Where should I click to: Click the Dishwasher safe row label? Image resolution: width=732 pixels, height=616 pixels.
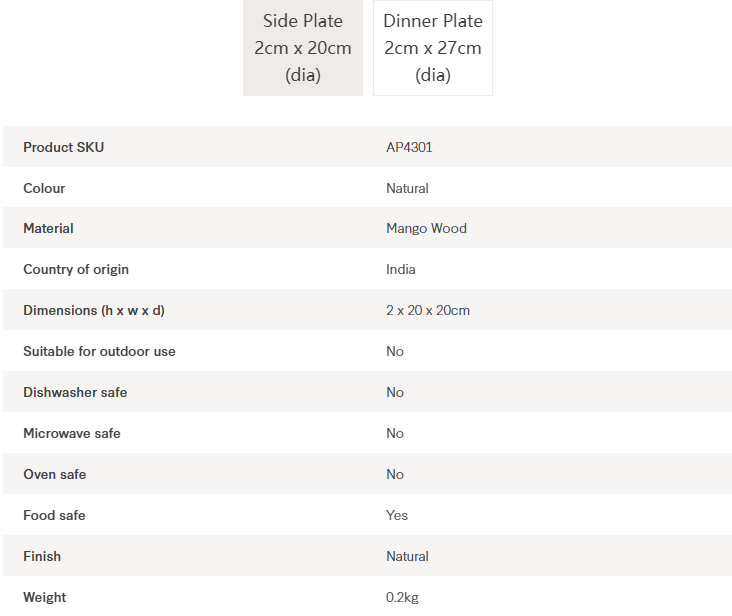75,392
